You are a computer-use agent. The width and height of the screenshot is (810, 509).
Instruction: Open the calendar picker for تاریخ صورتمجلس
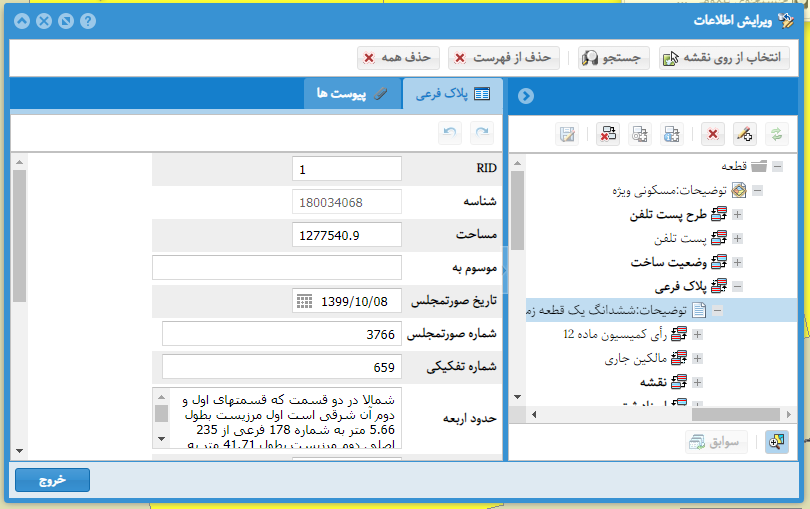click(304, 301)
